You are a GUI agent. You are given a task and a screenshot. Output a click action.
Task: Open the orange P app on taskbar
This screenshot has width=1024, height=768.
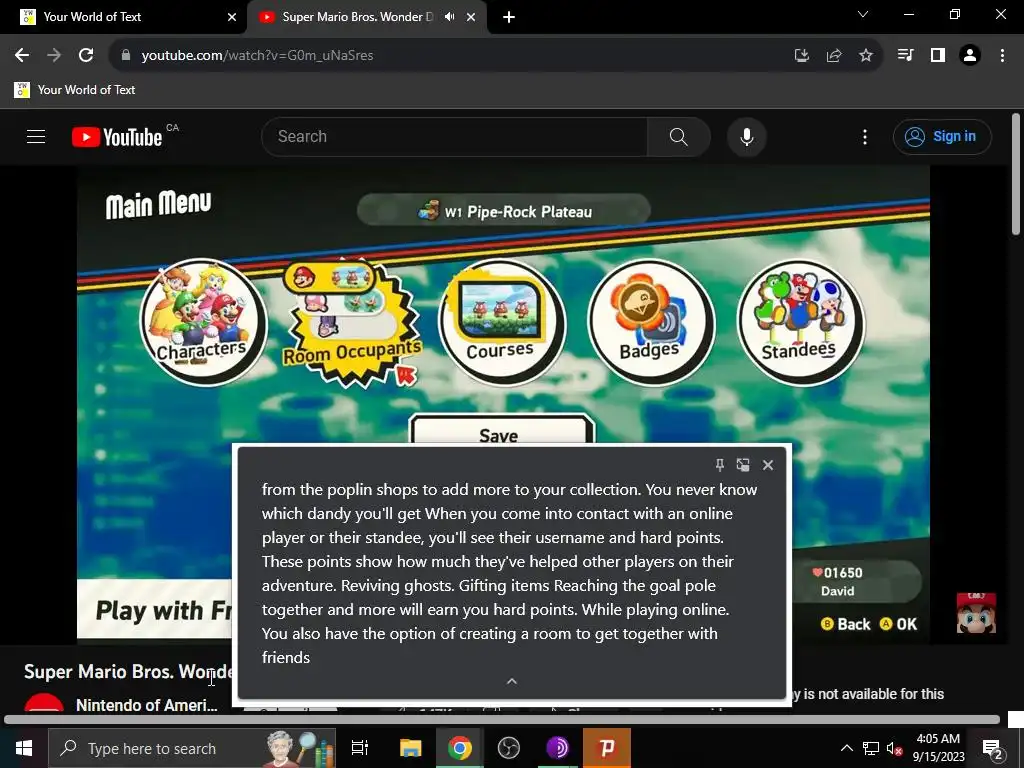[607, 748]
